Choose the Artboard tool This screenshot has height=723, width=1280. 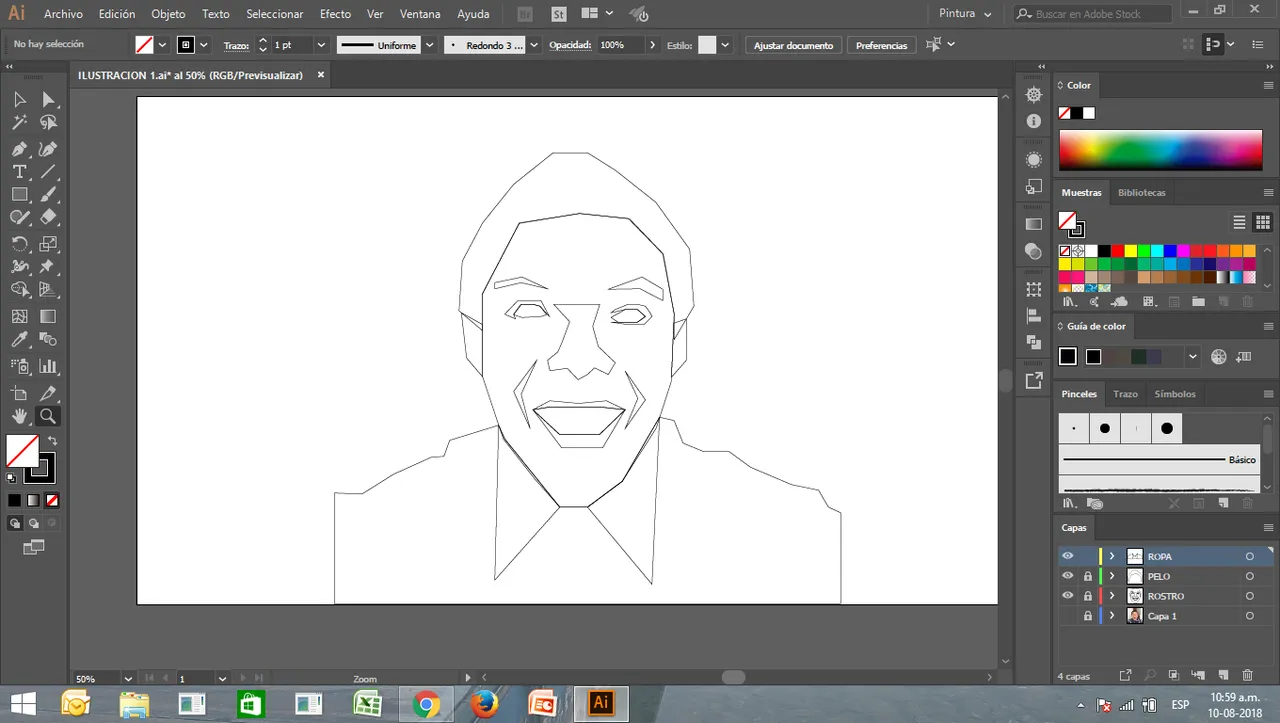[x=19, y=393]
